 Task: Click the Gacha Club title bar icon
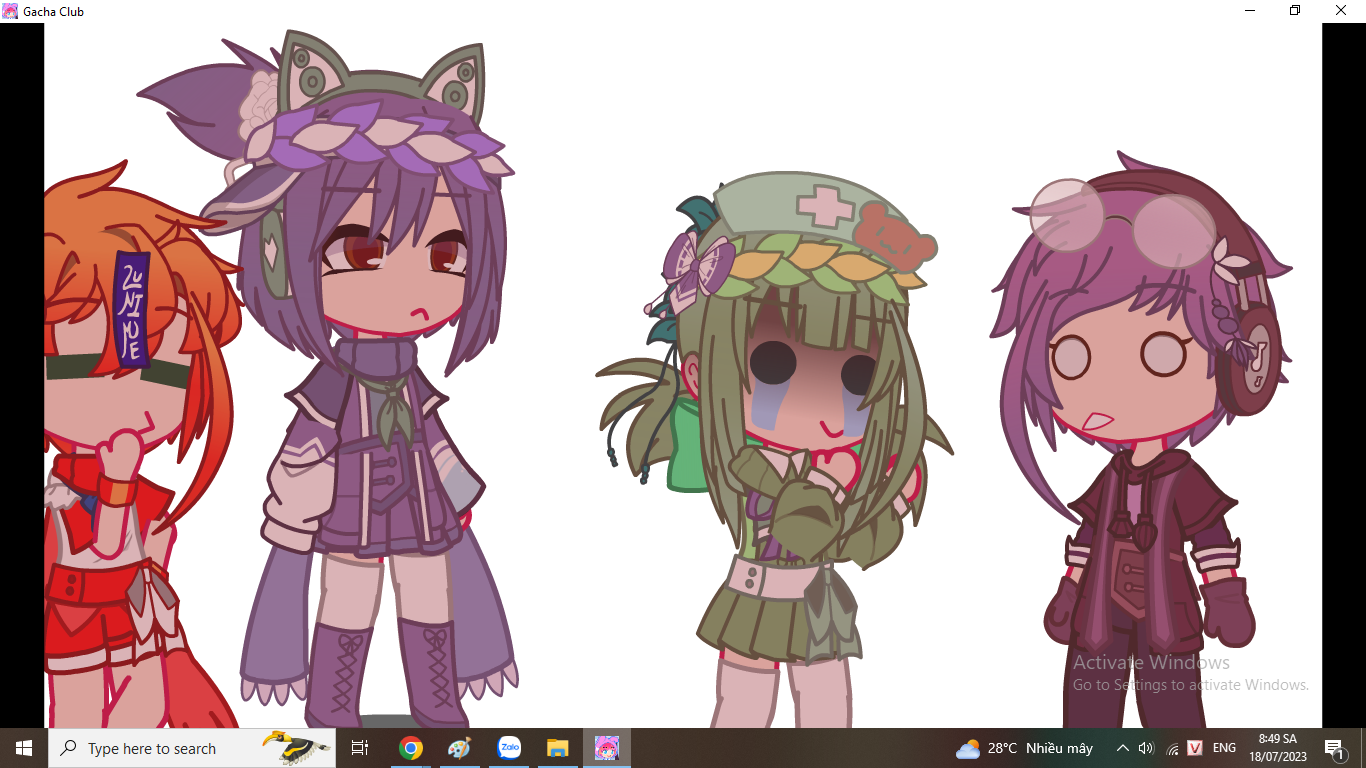(x=10, y=11)
